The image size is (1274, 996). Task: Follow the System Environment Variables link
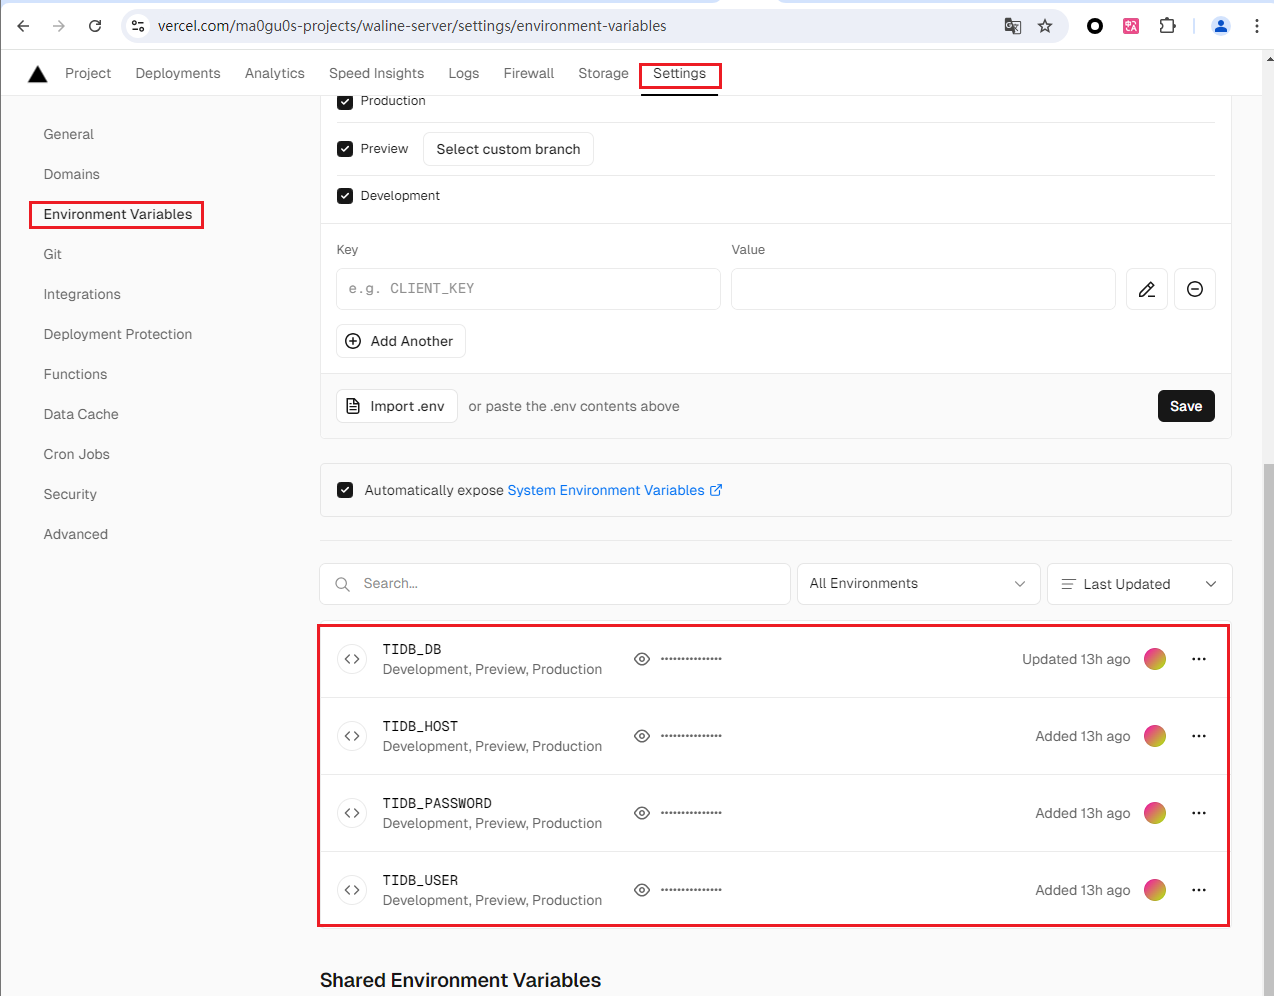[x=614, y=490]
